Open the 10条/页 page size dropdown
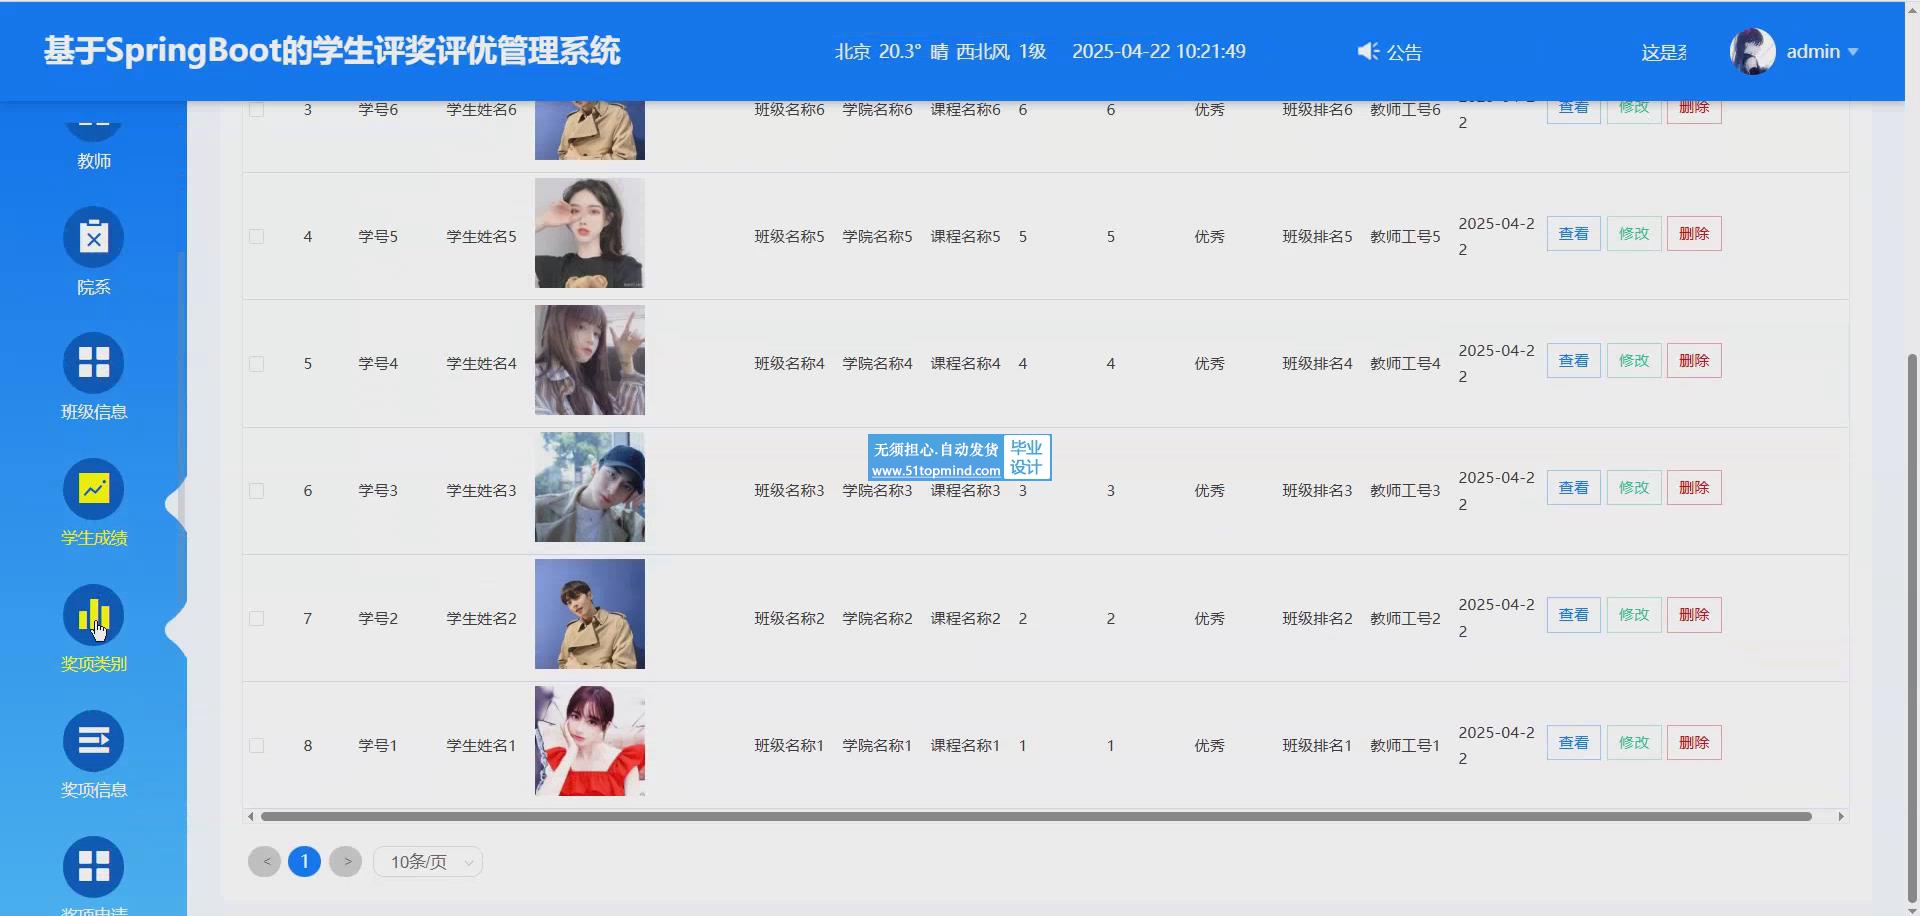 [428, 862]
